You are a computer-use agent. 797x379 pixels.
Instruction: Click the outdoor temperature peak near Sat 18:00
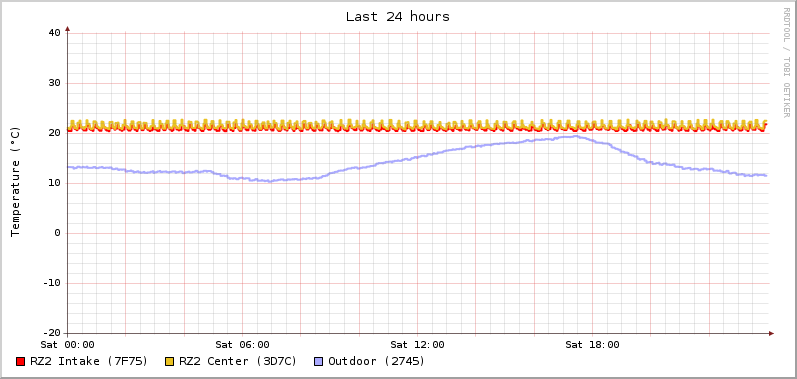click(575, 136)
